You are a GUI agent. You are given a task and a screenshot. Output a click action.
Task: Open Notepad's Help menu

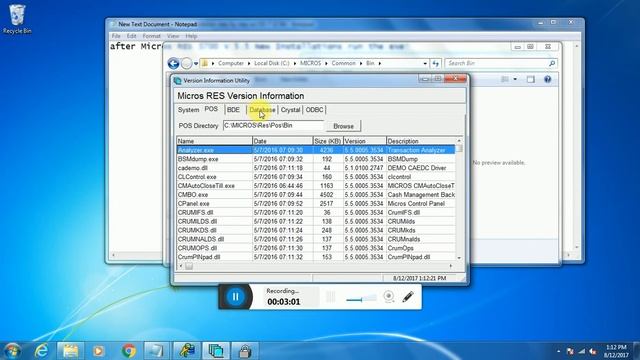coord(191,36)
